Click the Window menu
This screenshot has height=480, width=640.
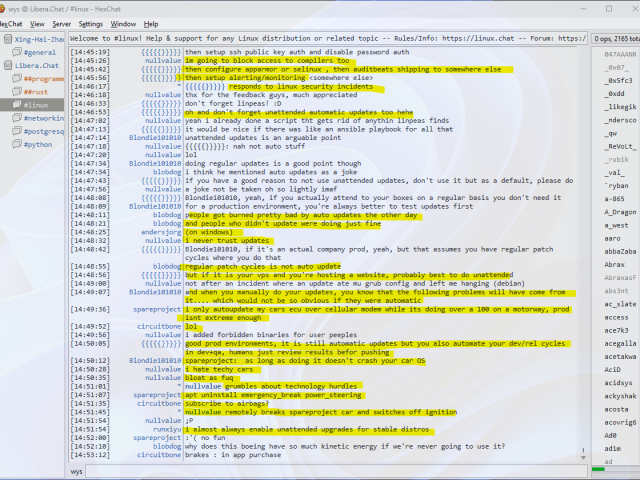click(123, 23)
